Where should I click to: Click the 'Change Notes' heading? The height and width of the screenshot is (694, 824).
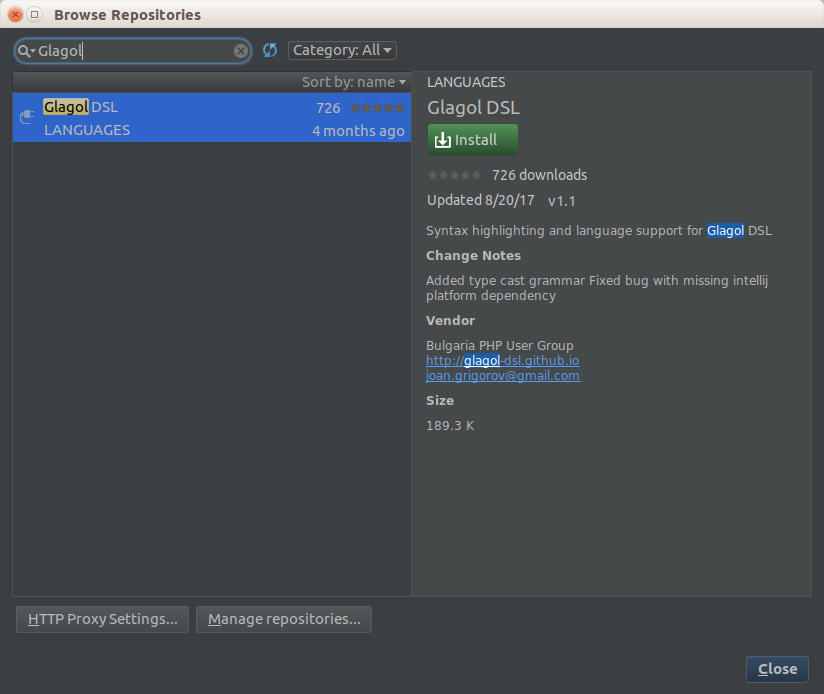pyautogui.click(x=473, y=256)
